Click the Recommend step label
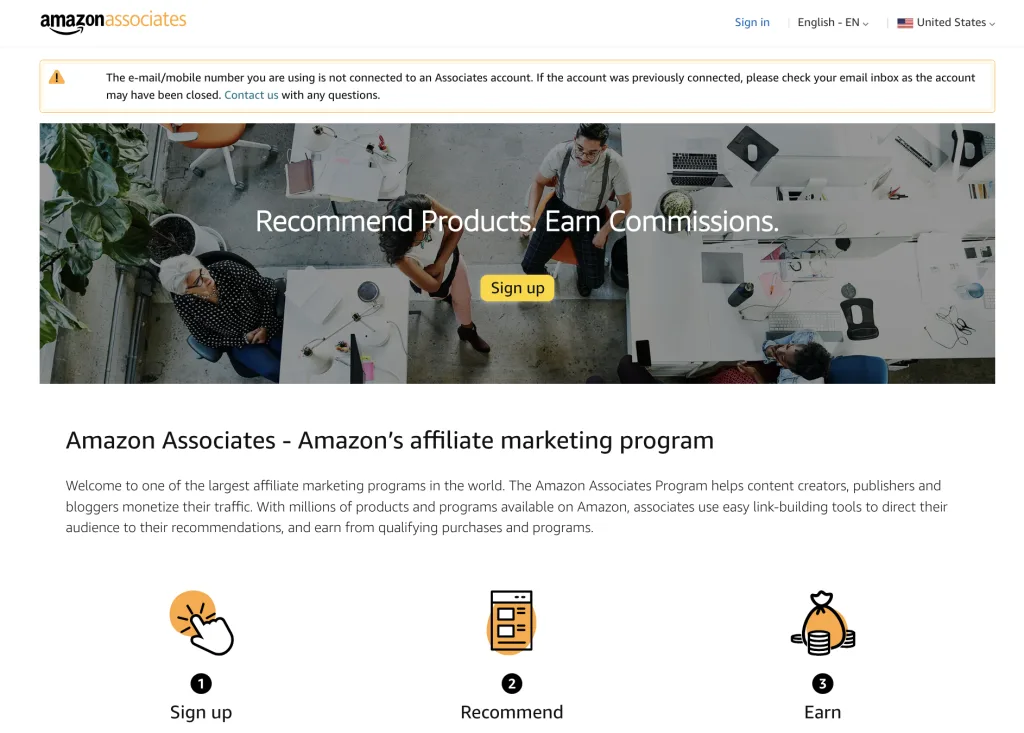 [512, 712]
